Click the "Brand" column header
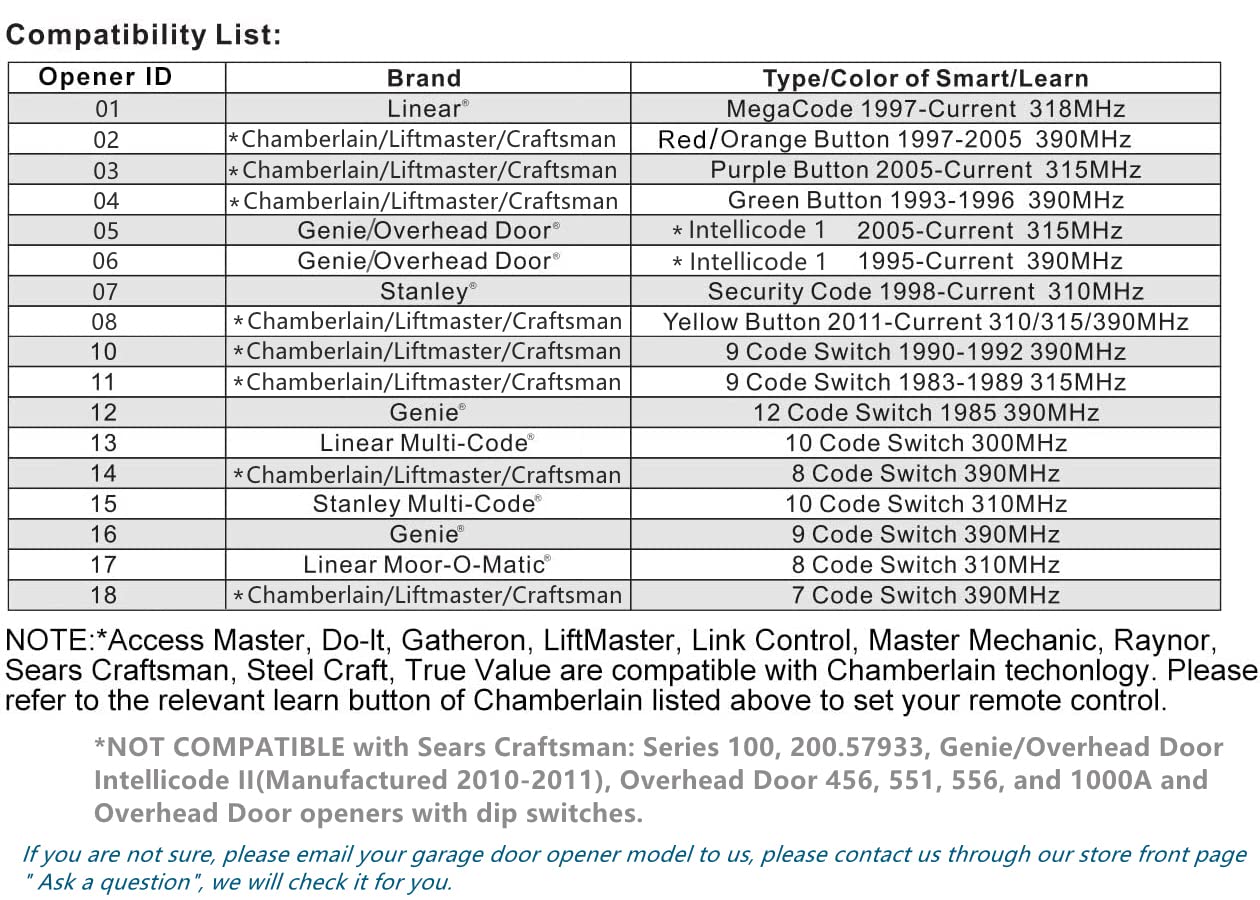 coord(424,78)
